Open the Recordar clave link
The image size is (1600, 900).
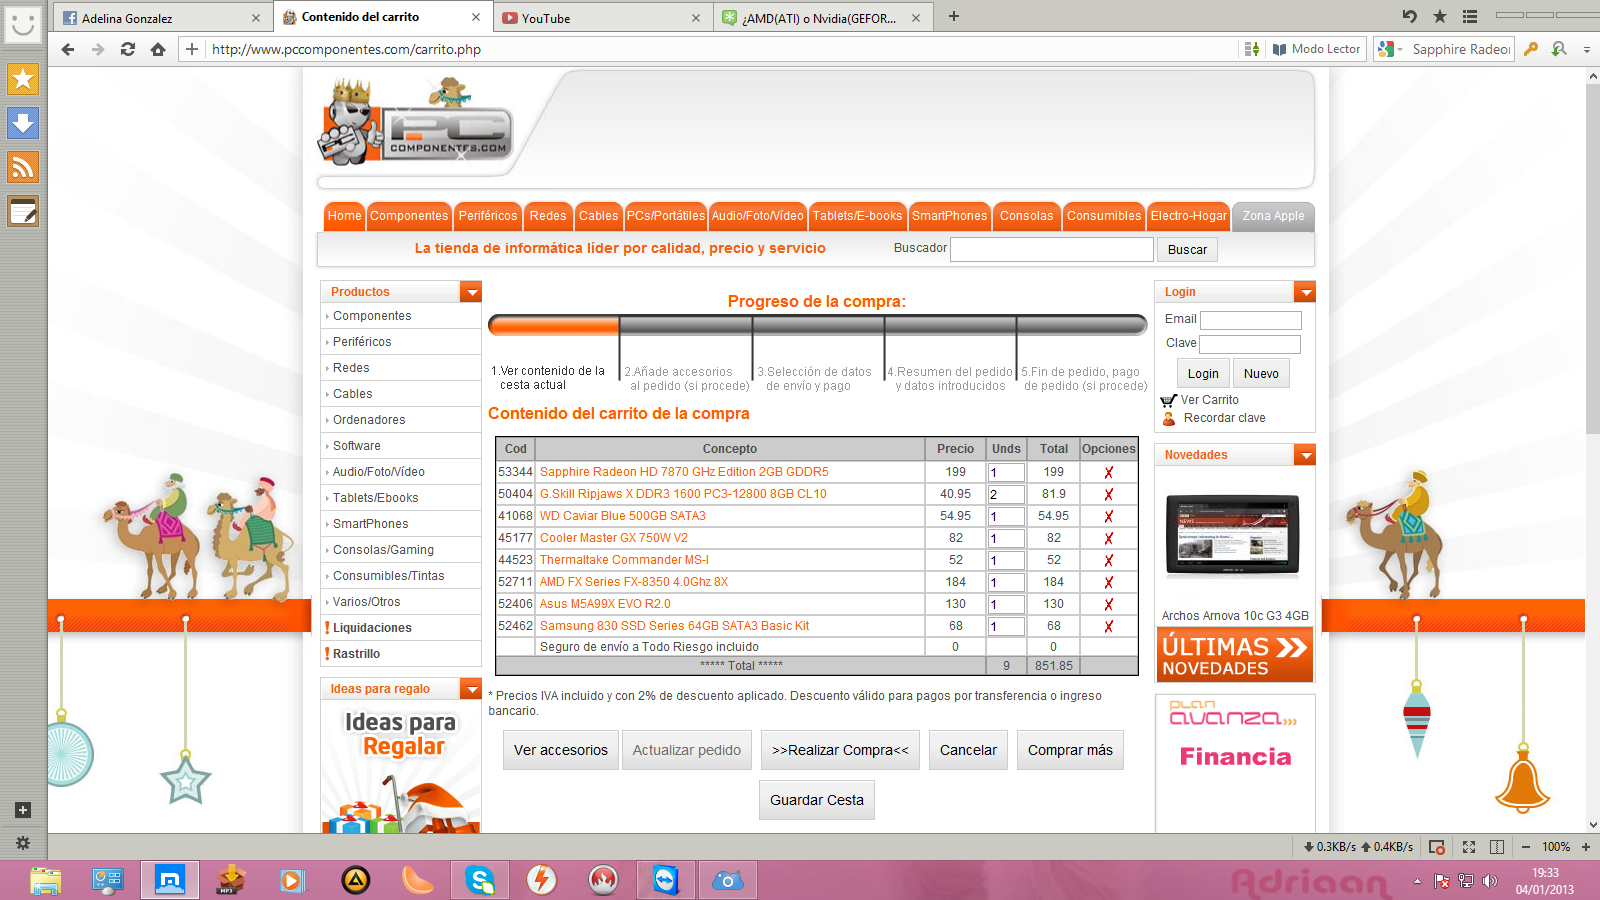[x=1224, y=418]
